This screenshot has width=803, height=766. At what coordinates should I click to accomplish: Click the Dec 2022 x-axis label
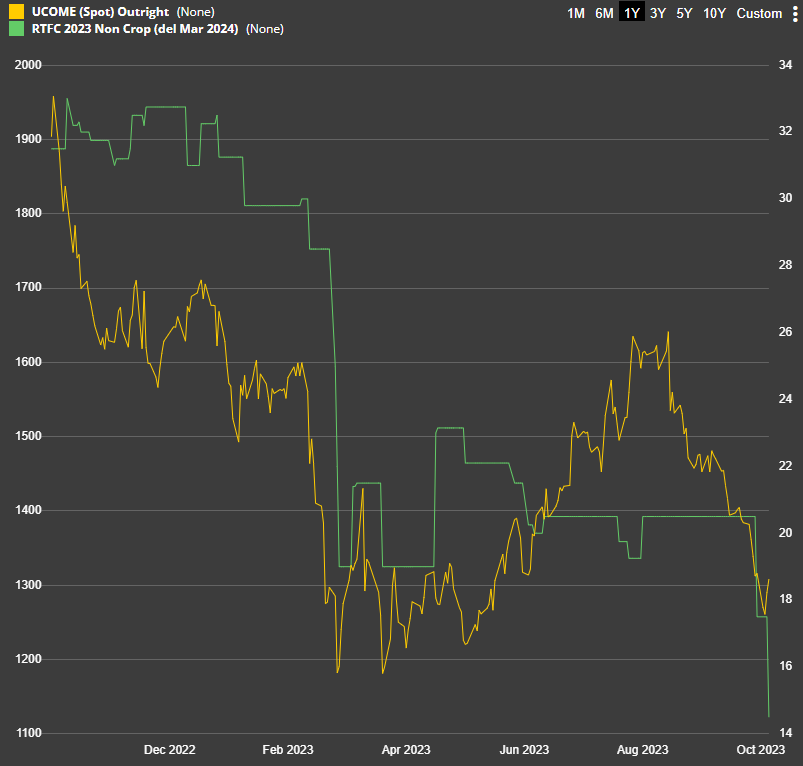tap(170, 750)
